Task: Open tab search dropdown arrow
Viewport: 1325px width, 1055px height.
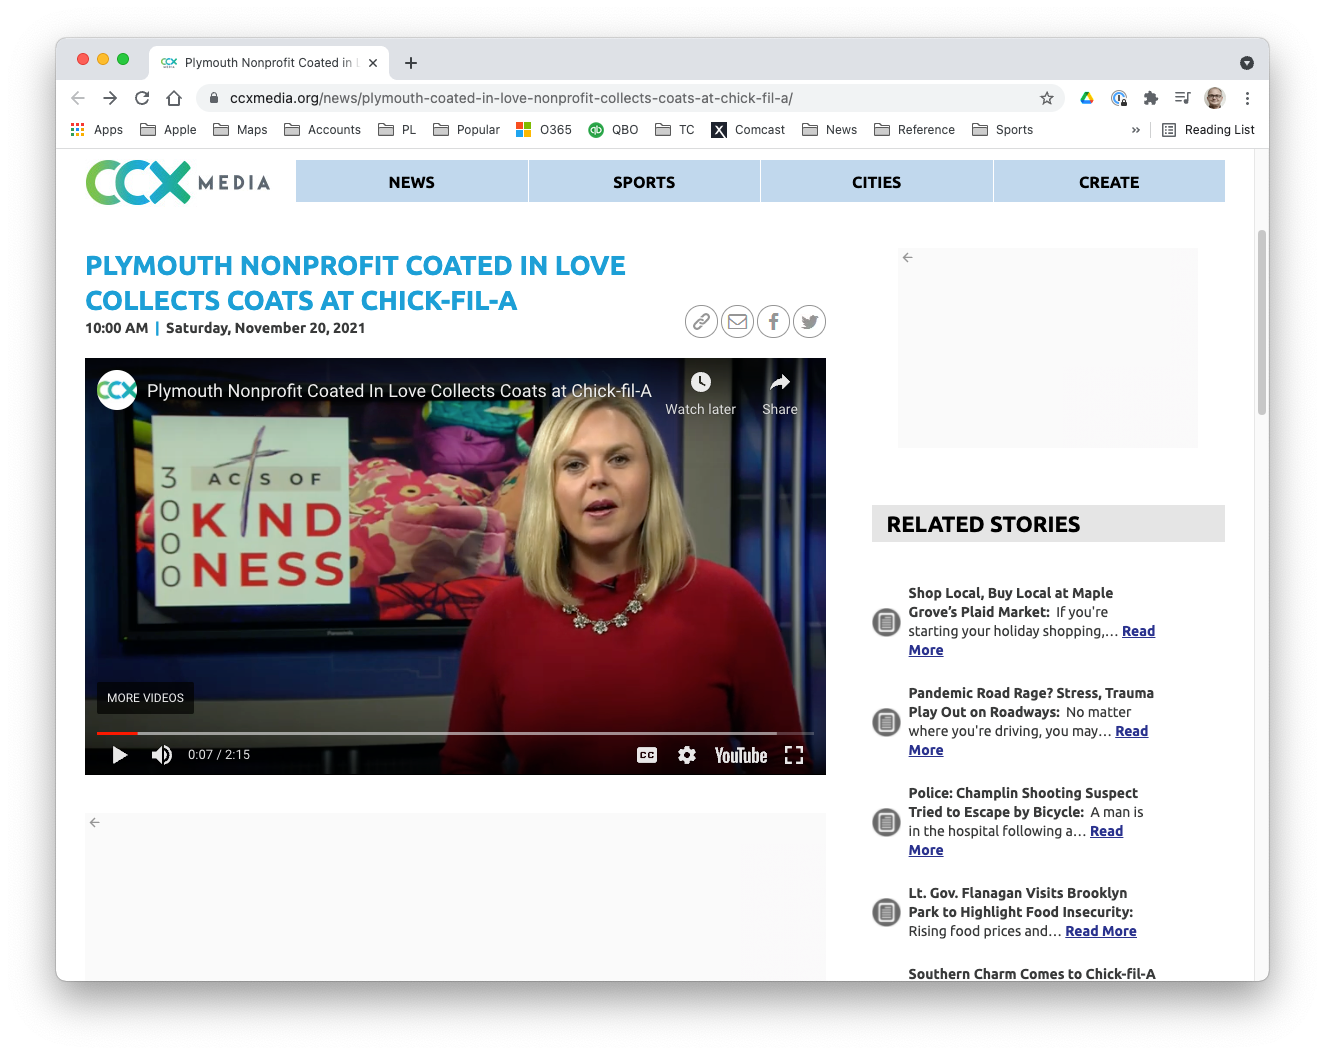Action: coord(1247,63)
